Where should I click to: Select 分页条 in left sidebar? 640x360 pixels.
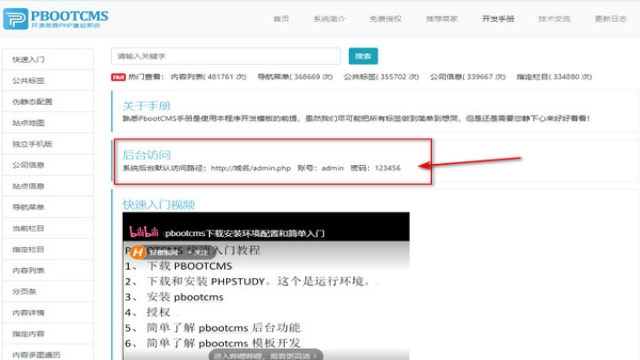(48, 291)
